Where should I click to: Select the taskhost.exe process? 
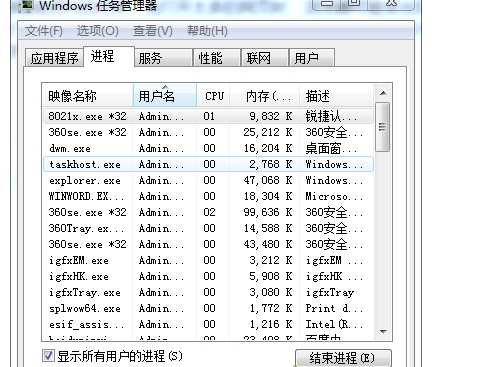tap(208, 164)
